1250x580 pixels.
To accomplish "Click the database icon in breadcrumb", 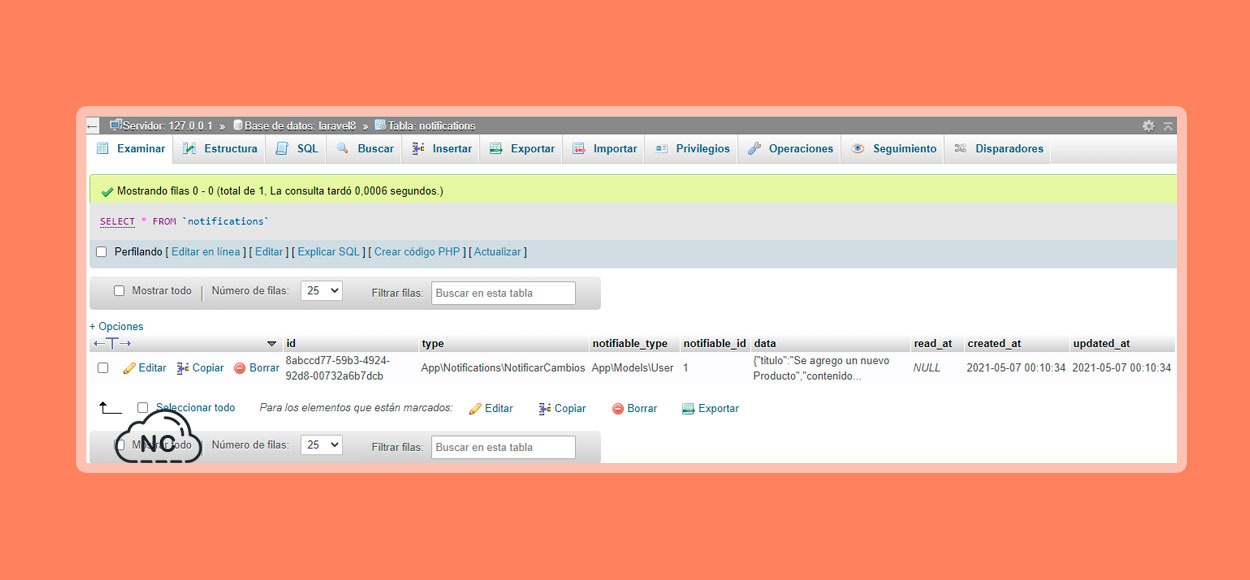I will pos(238,125).
